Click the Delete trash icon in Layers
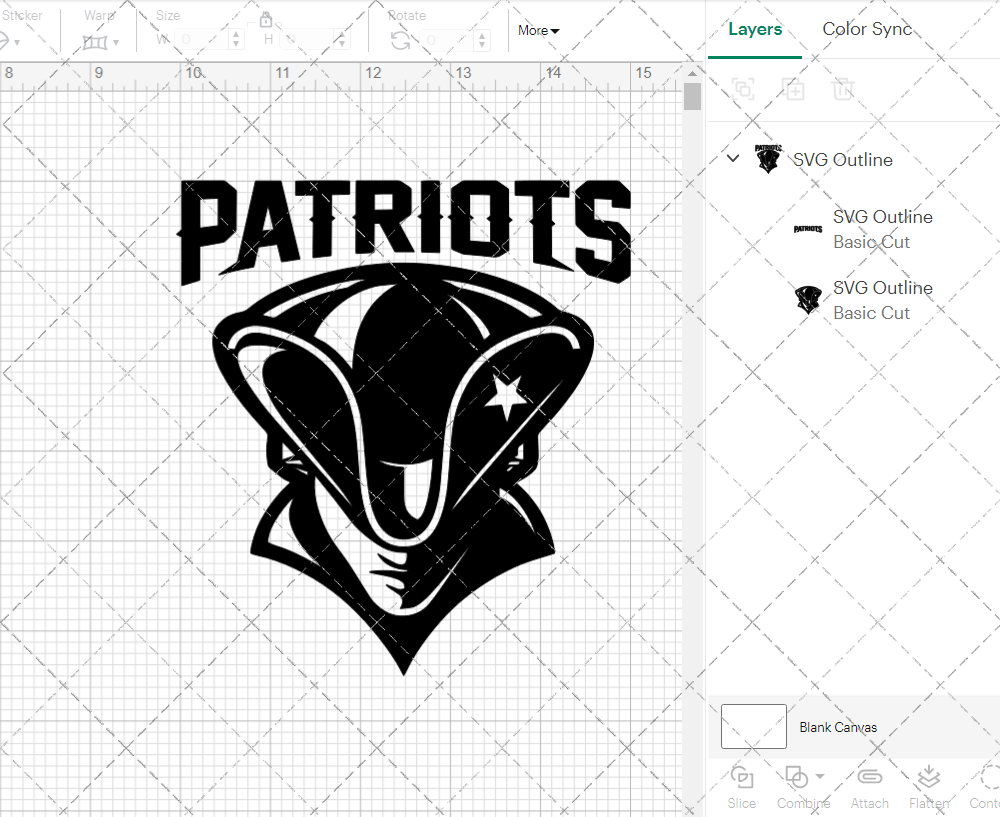Screen dimensions: 1000x817 pos(844,89)
